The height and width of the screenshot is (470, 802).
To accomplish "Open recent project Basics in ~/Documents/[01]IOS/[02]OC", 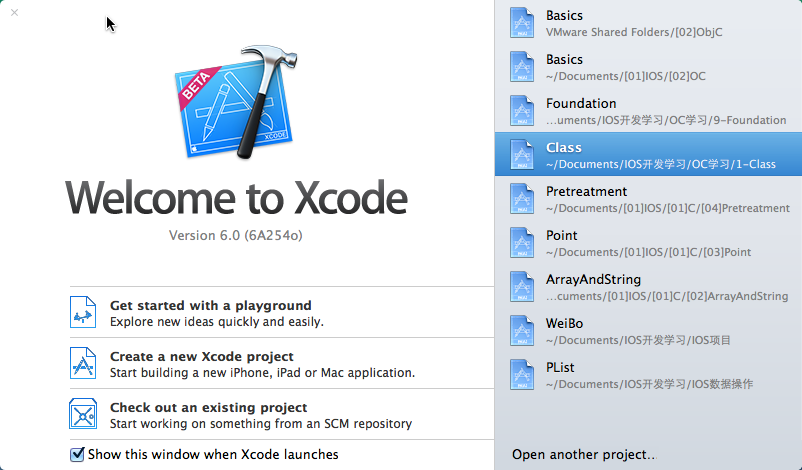I will coord(648,66).
